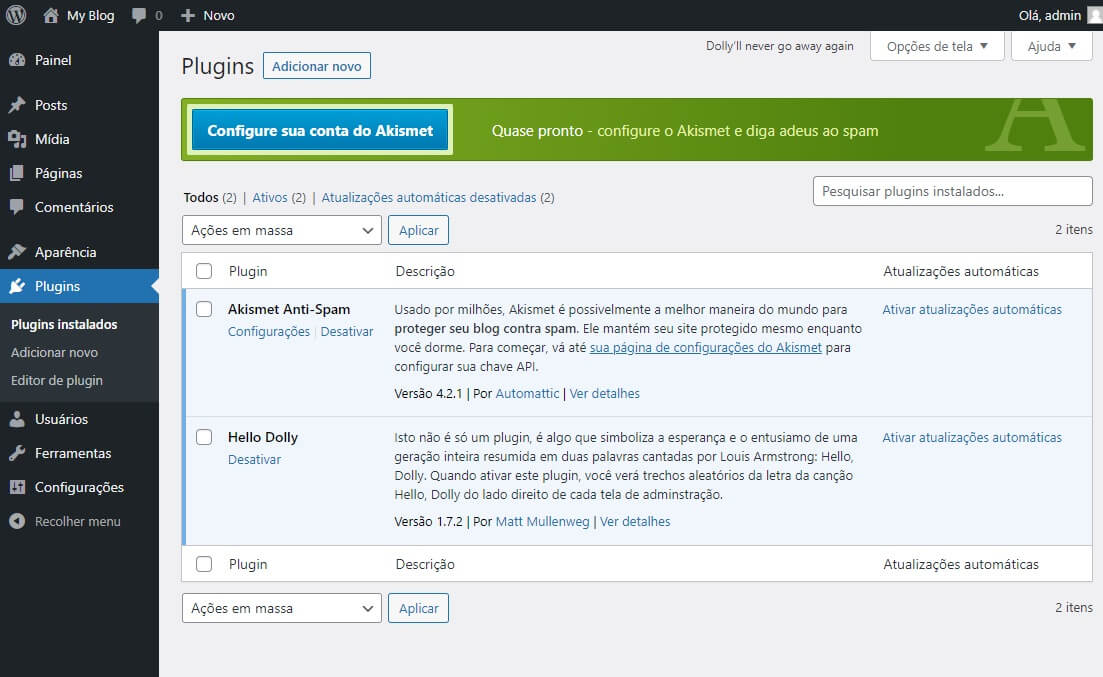The width and height of the screenshot is (1103, 677).
Task: Select Adicionar novo in sidebar submenu
Action: tap(54, 353)
